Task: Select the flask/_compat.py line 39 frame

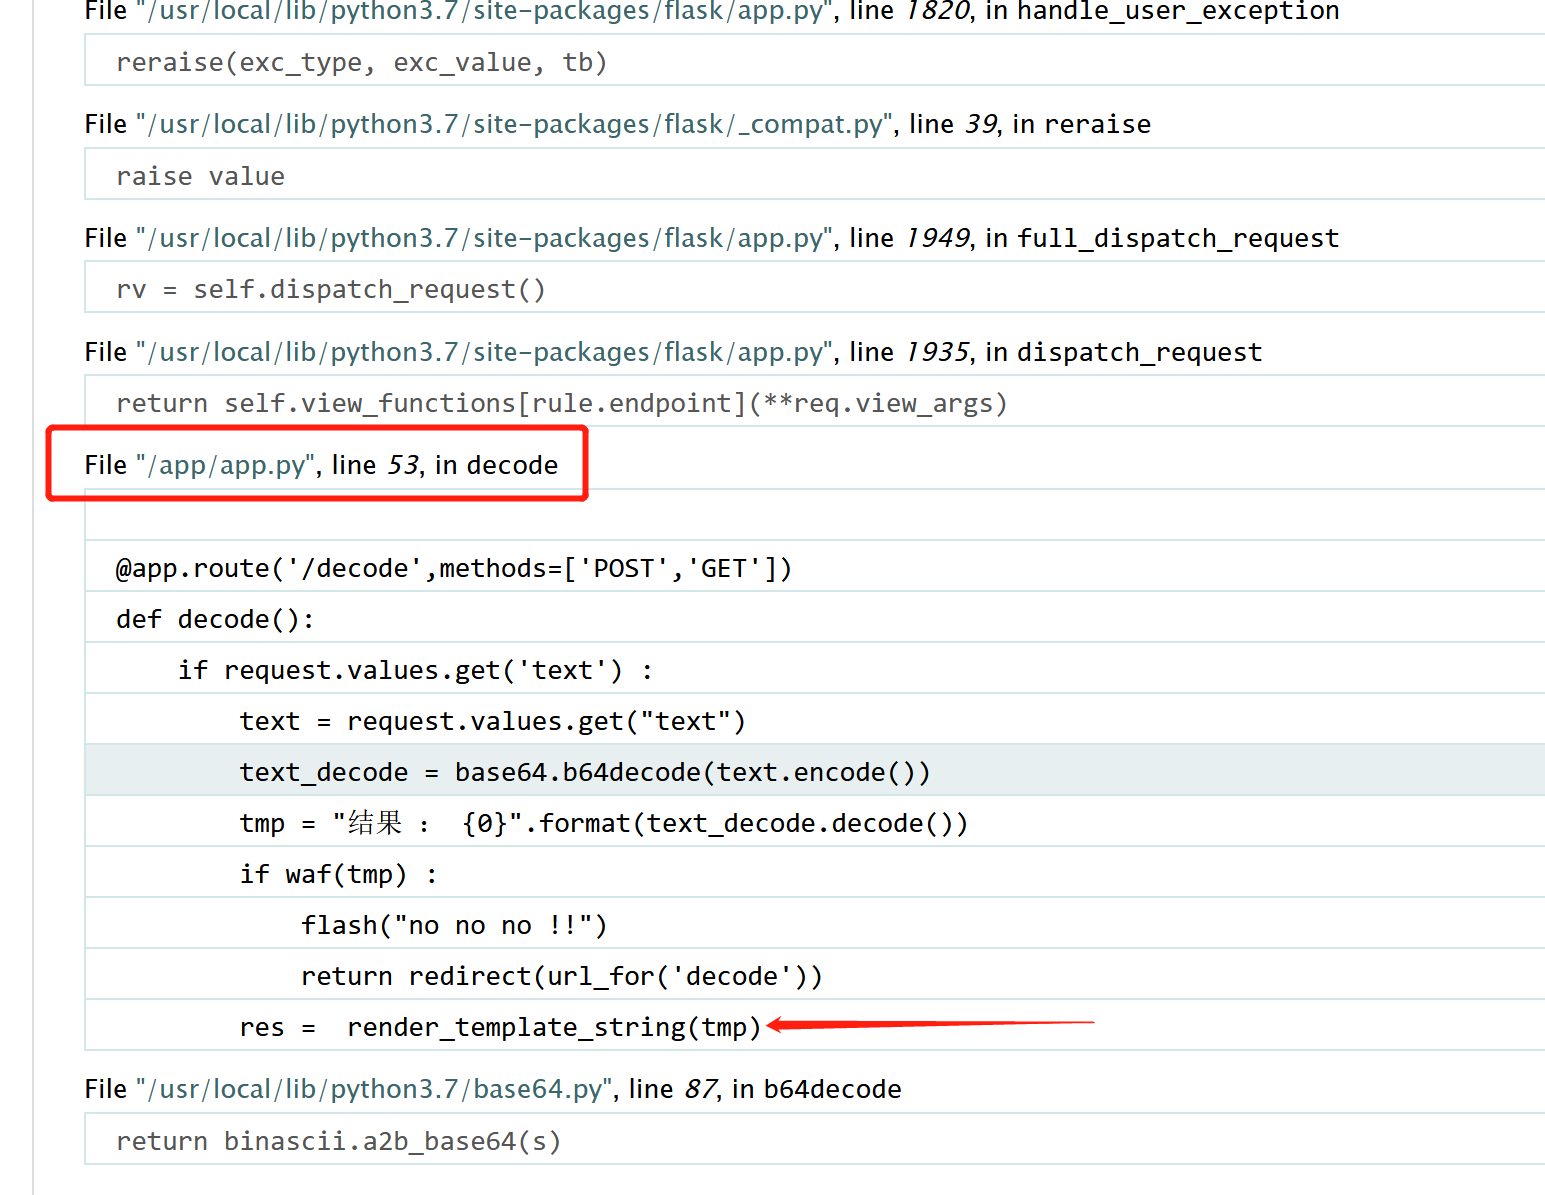Action: point(618,124)
